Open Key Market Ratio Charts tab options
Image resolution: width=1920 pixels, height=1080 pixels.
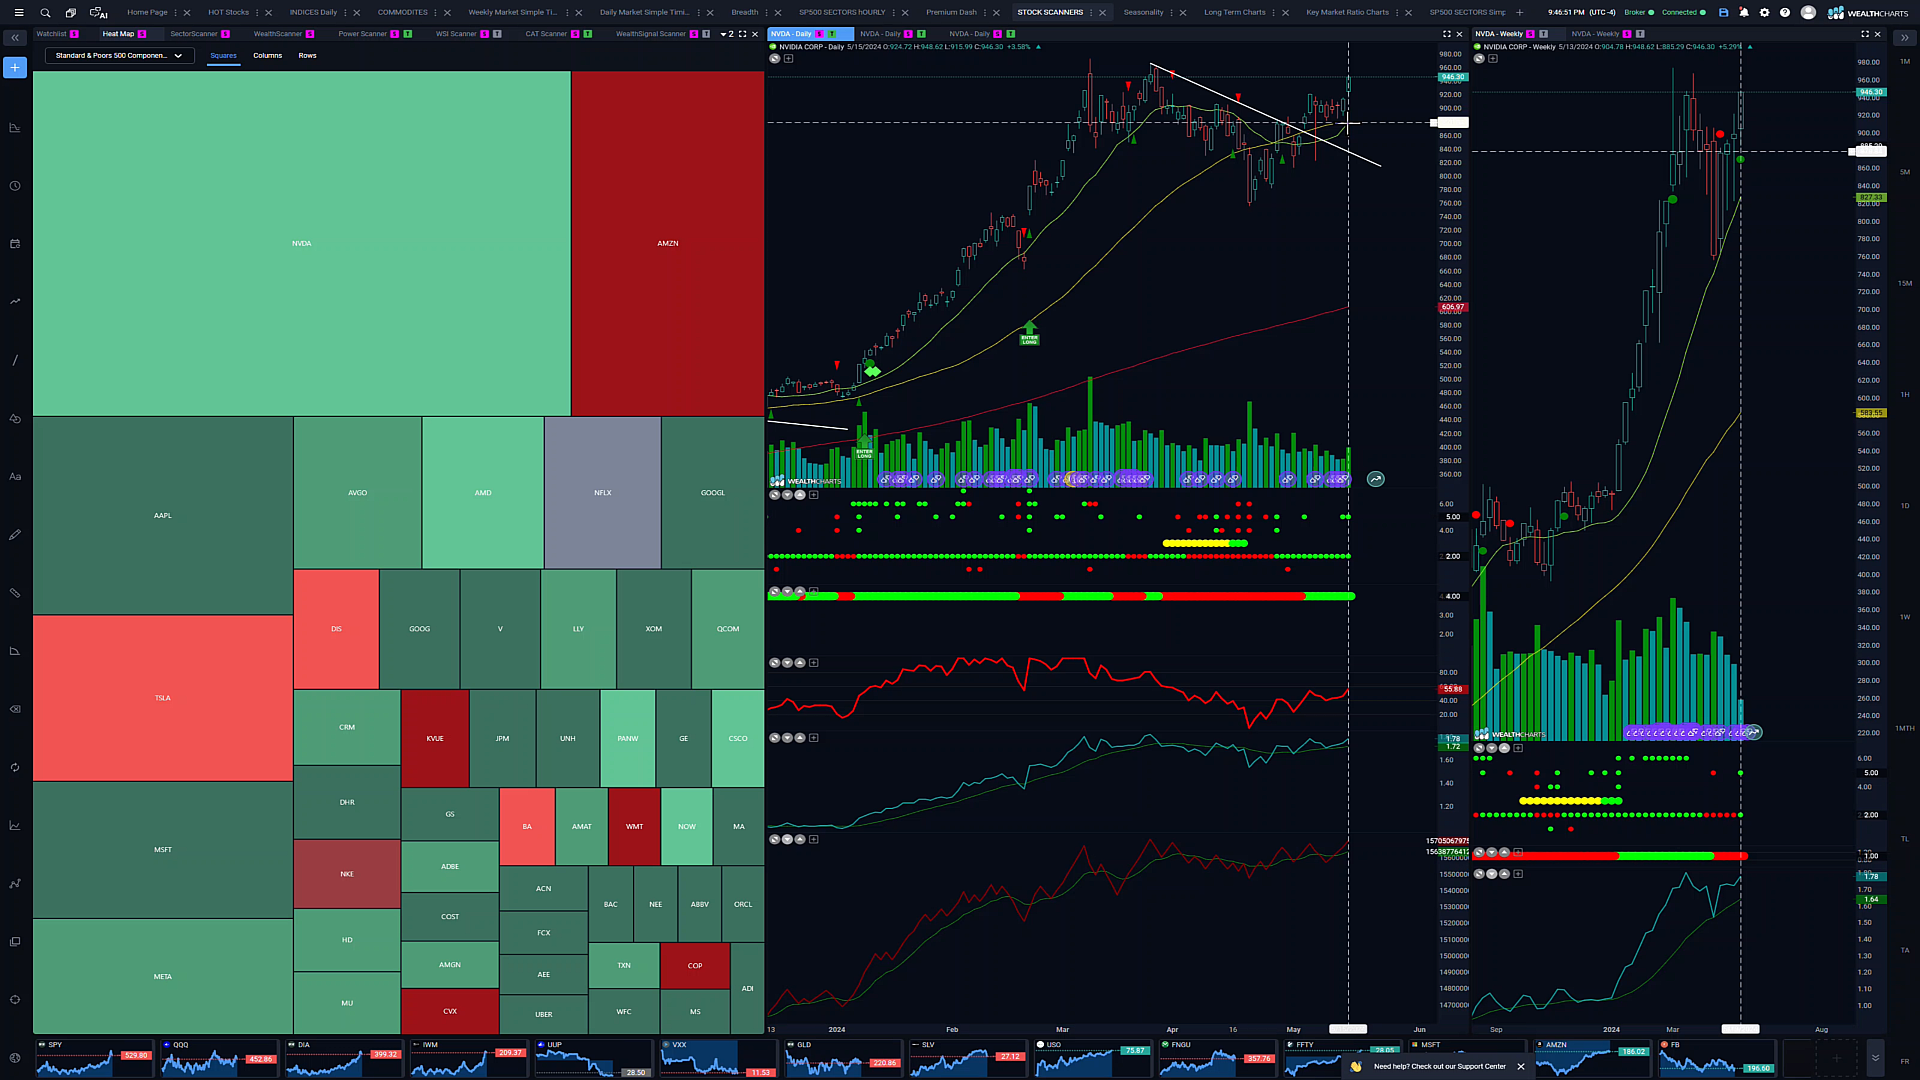(1396, 13)
